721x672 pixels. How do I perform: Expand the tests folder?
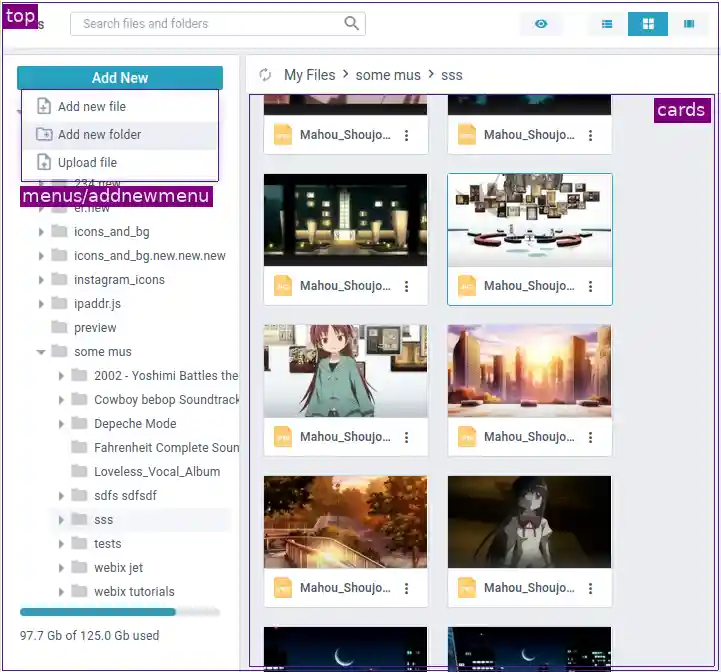61,544
